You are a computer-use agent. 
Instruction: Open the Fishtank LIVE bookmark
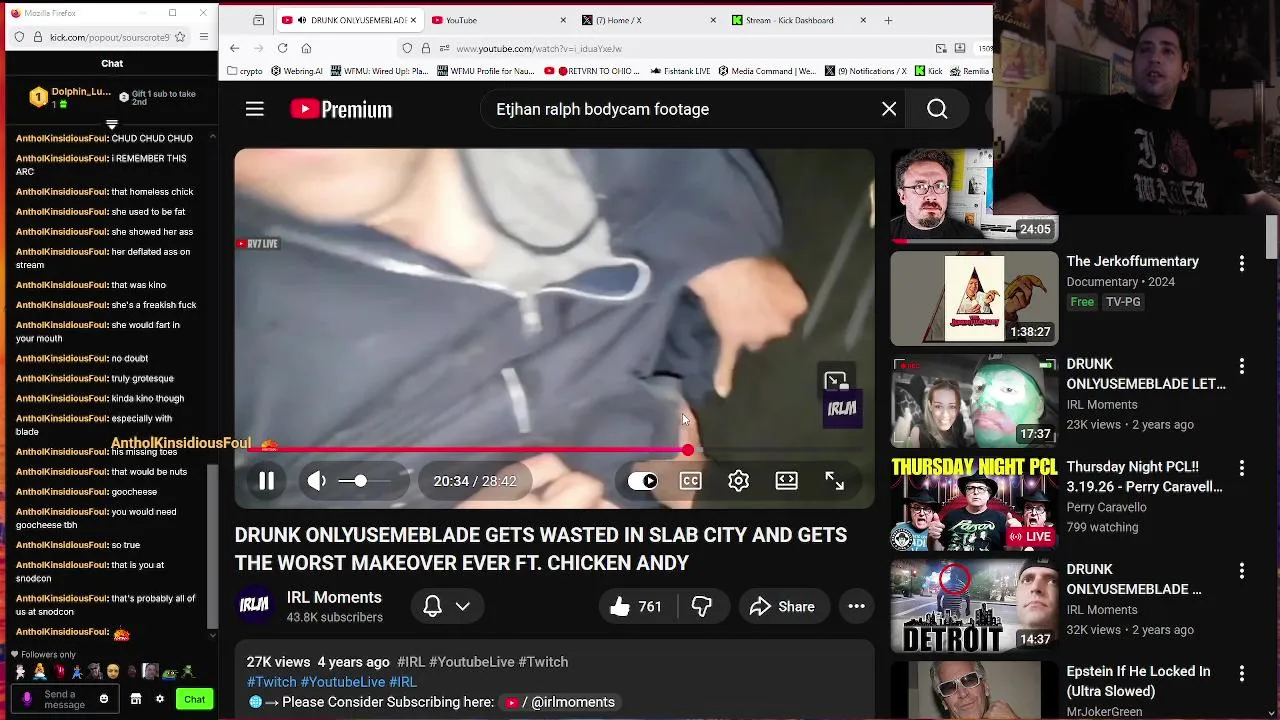(680, 71)
